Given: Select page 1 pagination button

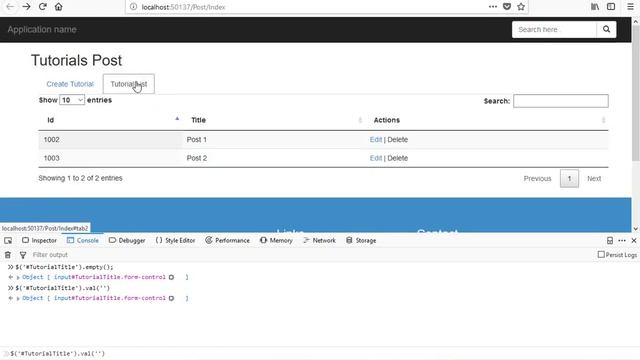Looking at the screenshot, I should [569, 179].
